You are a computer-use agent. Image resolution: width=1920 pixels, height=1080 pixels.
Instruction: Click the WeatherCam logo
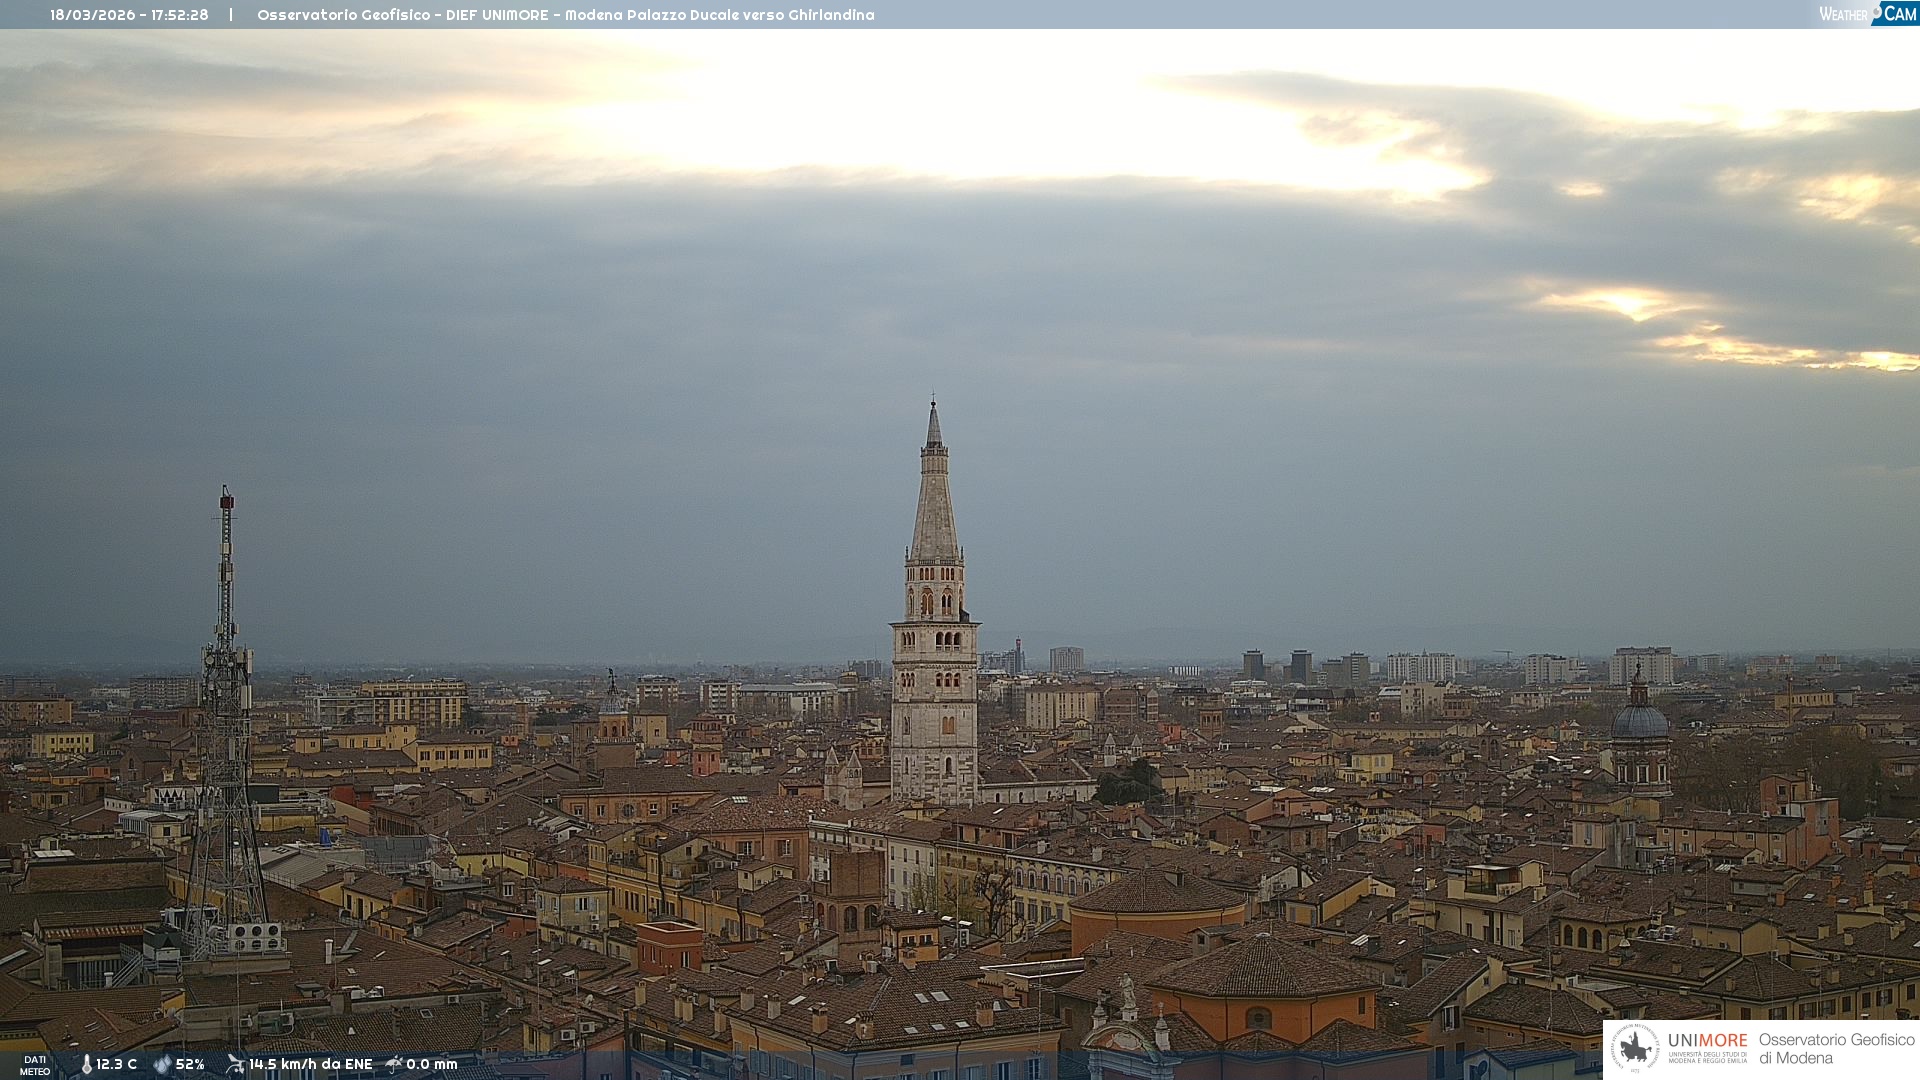coord(1867,14)
